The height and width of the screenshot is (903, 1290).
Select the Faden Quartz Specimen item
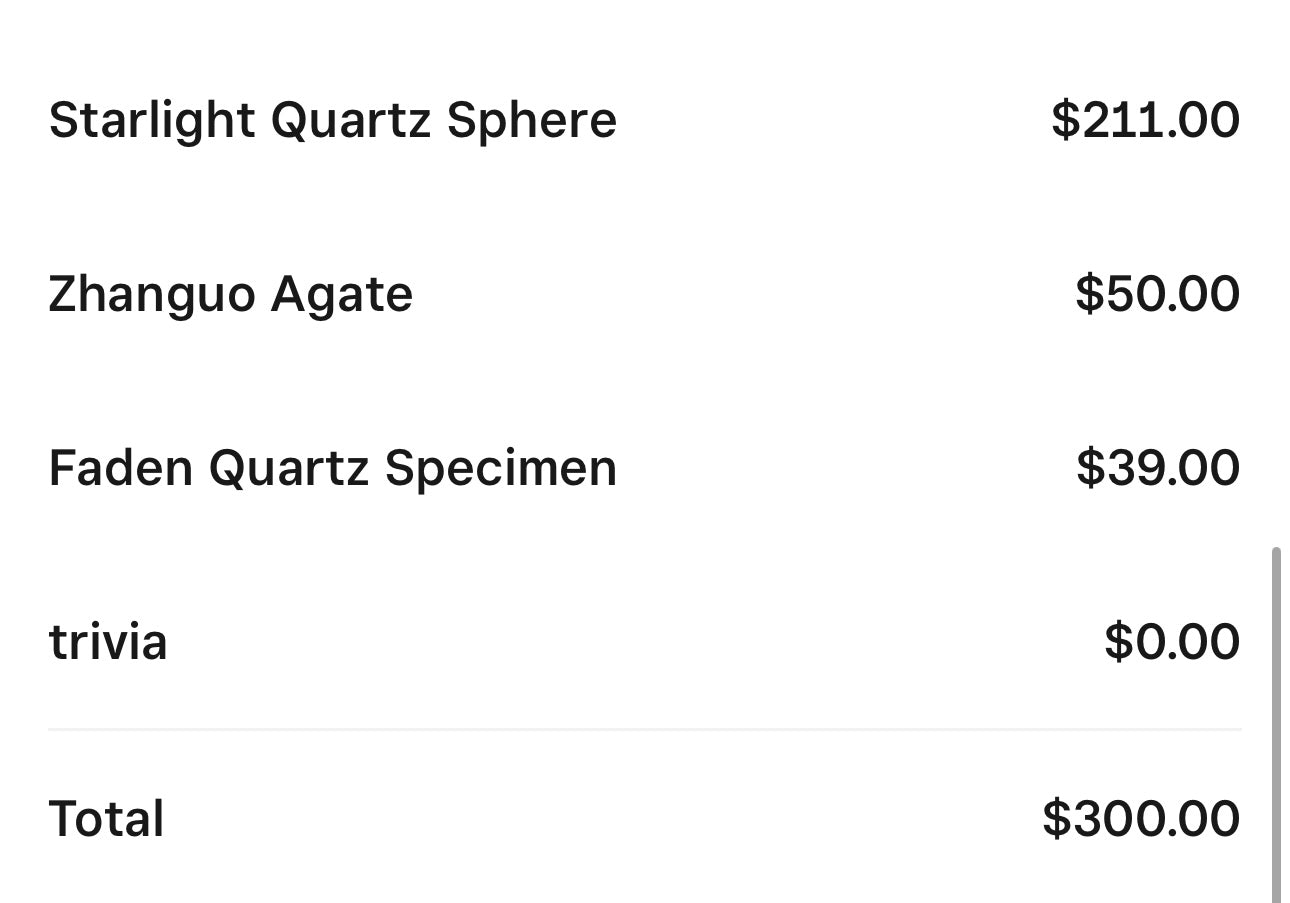[332, 469]
